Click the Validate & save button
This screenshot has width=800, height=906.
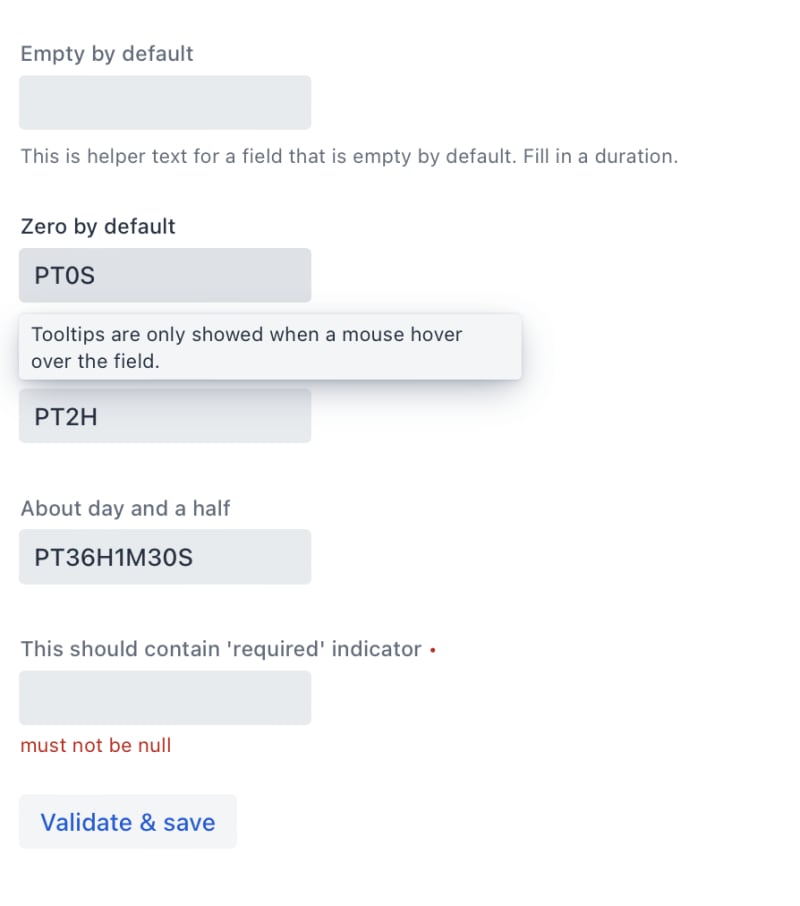(x=128, y=822)
